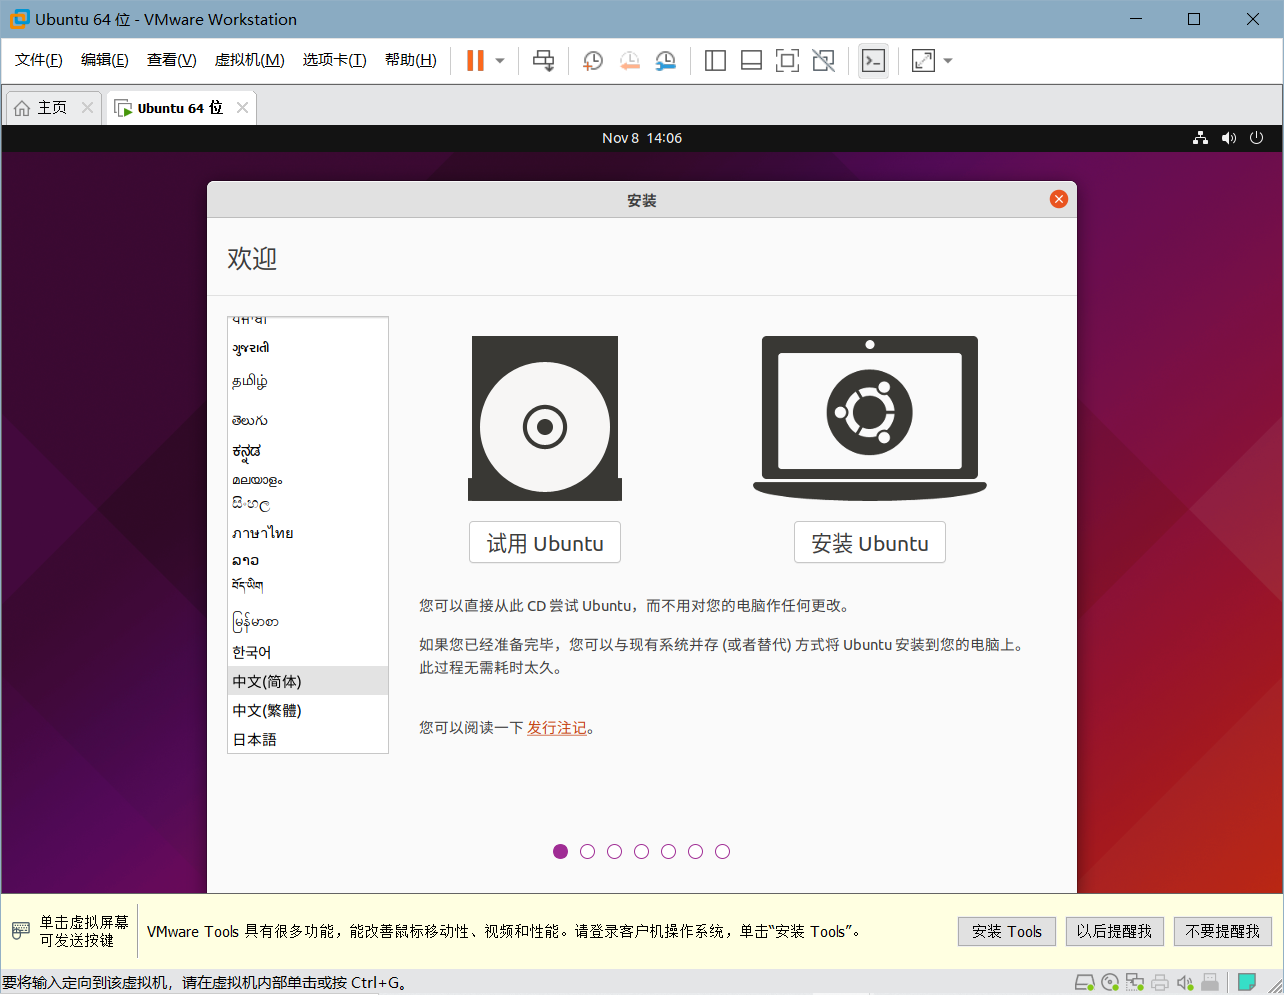Open the Ubuntu power menu icon
Image resolution: width=1284 pixels, height=995 pixels.
pyautogui.click(x=1257, y=138)
